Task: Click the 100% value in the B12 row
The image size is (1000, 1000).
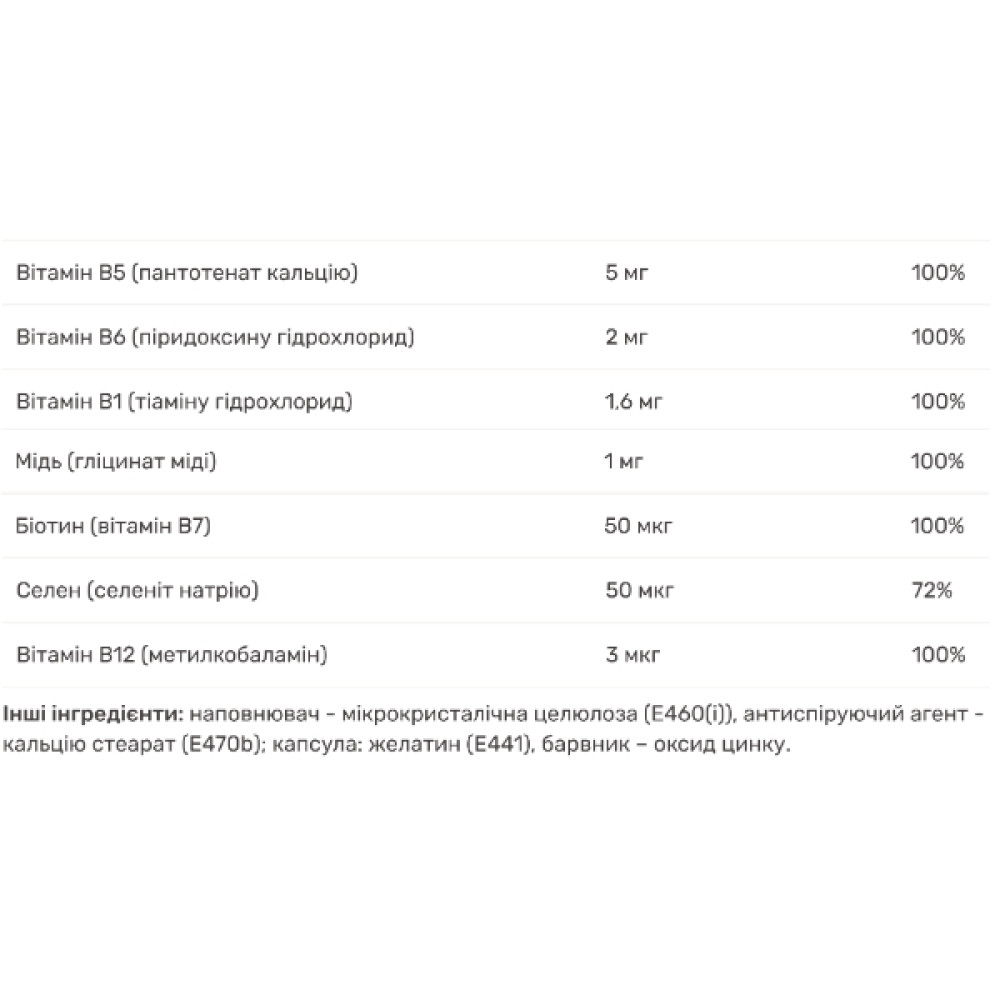Action: (x=938, y=655)
